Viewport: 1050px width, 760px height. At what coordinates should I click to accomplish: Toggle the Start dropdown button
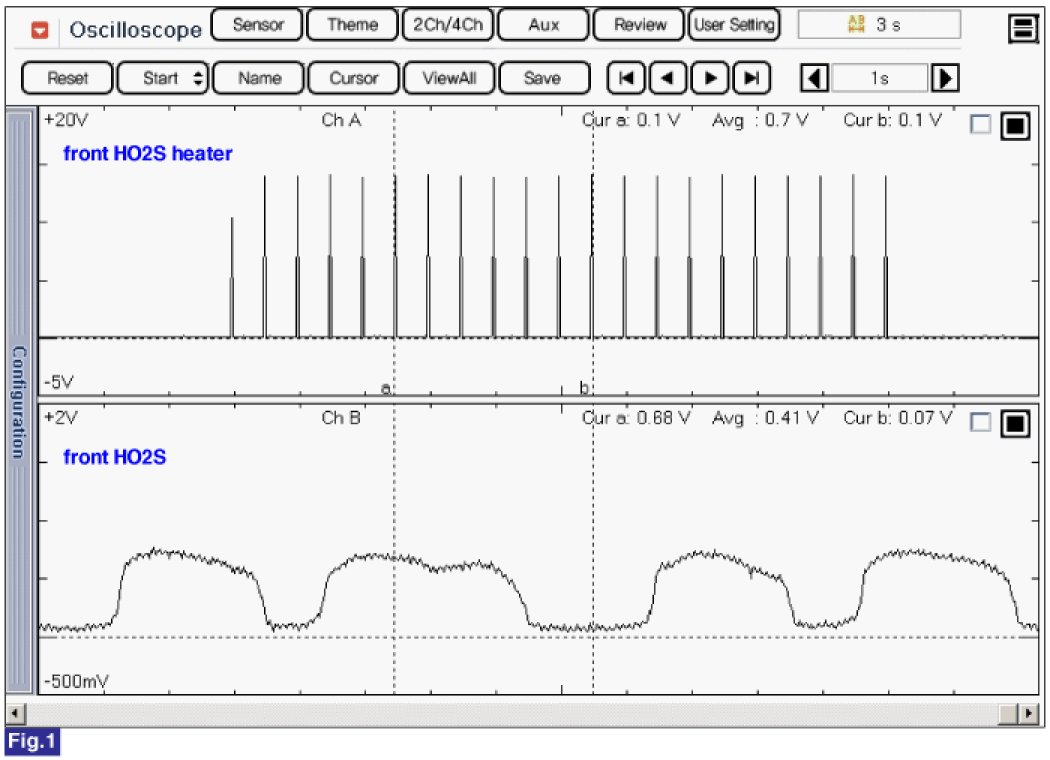point(163,78)
